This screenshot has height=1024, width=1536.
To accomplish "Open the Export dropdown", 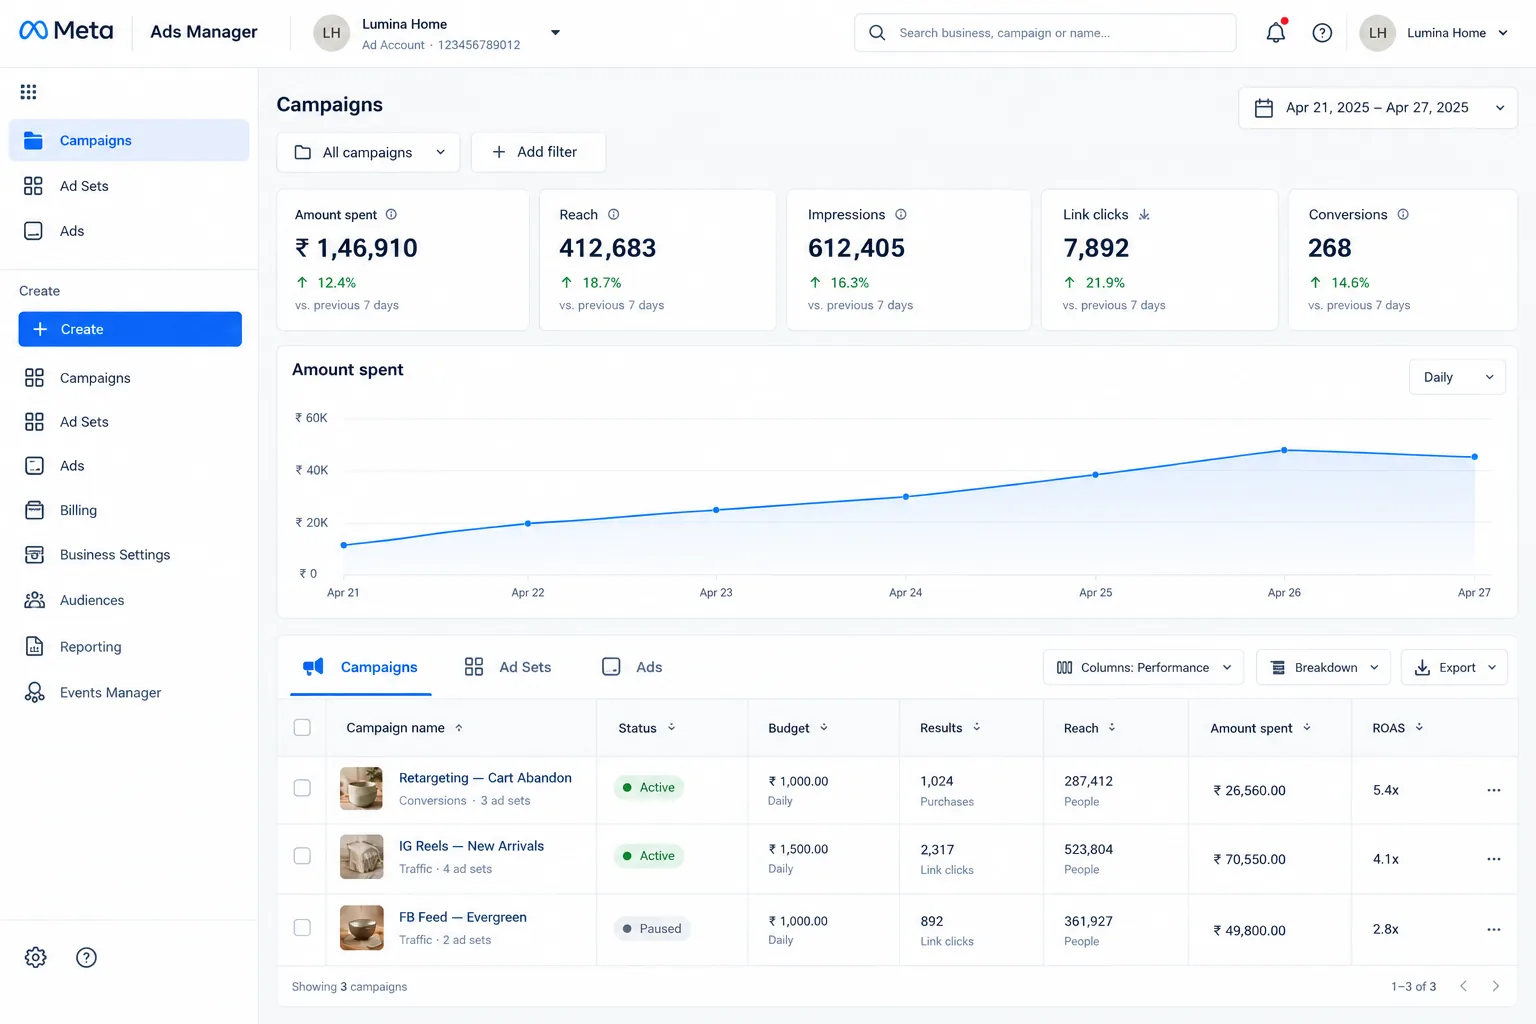I will point(1454,667).
